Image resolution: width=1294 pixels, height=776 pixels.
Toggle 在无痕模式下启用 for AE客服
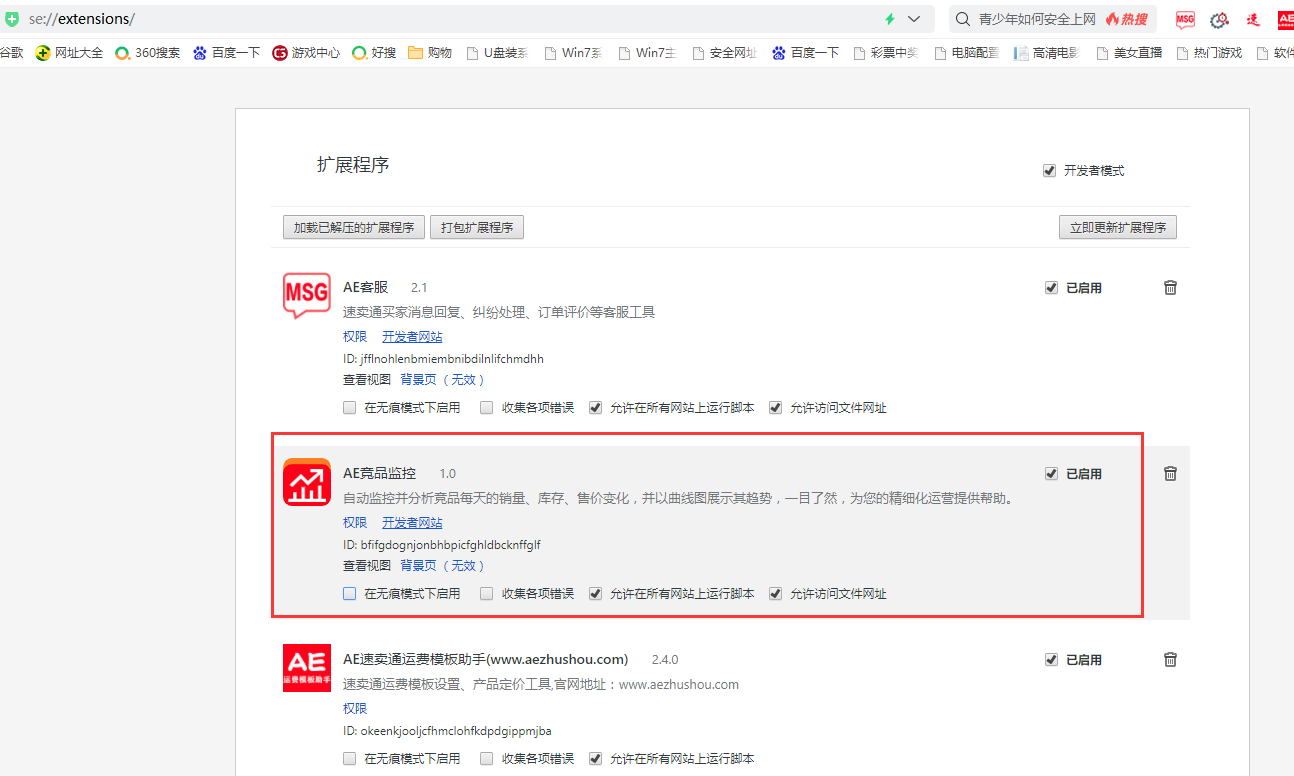[349, 408]
